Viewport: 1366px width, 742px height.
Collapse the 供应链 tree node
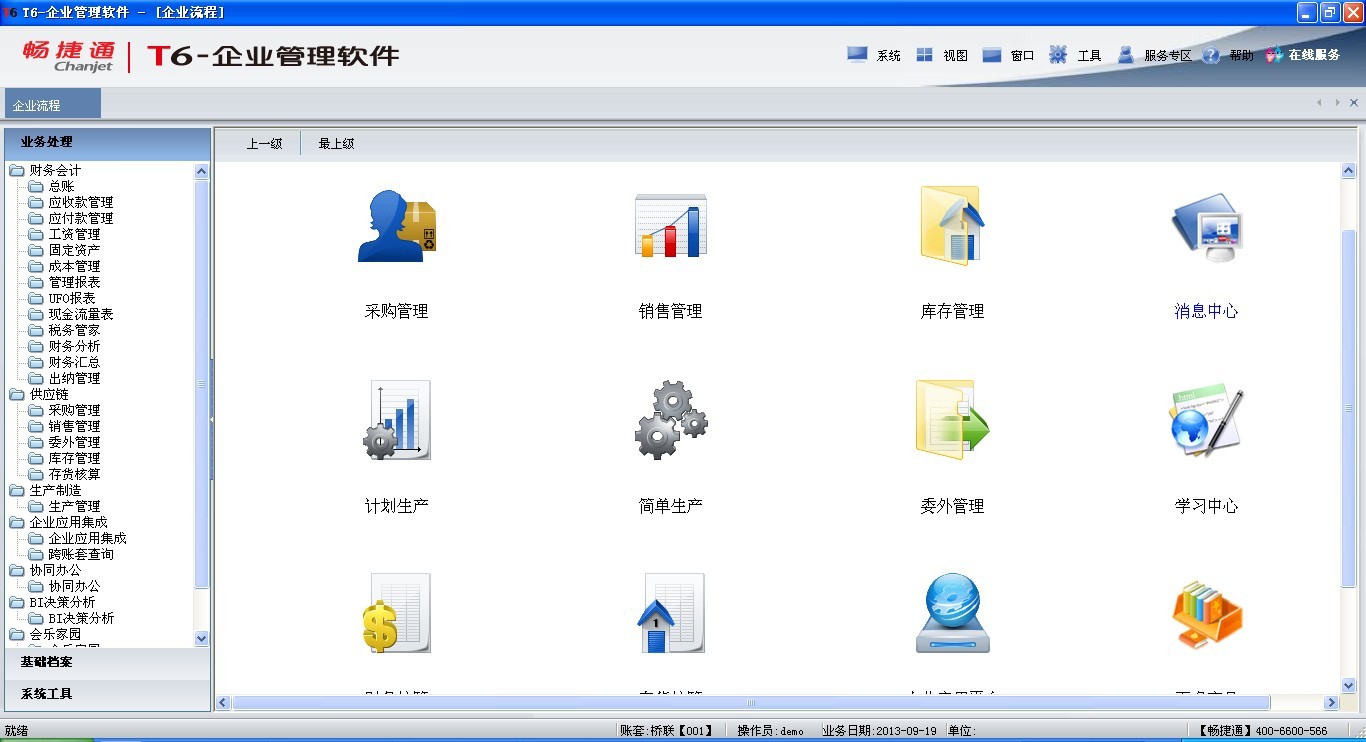pos(17,395)
